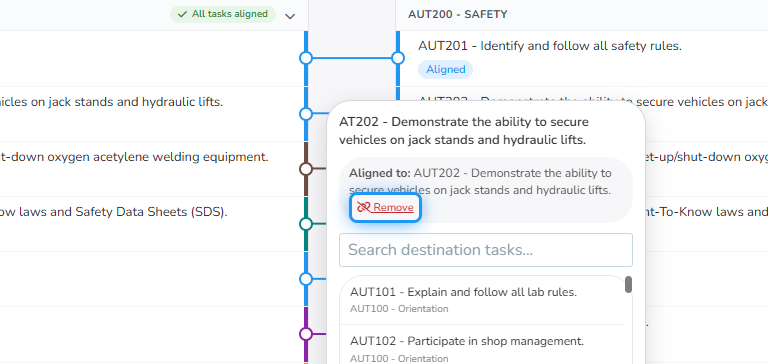Click the AUT200 - SAFETY header
The image size is (768, 364).
click(x=457, y=15)
